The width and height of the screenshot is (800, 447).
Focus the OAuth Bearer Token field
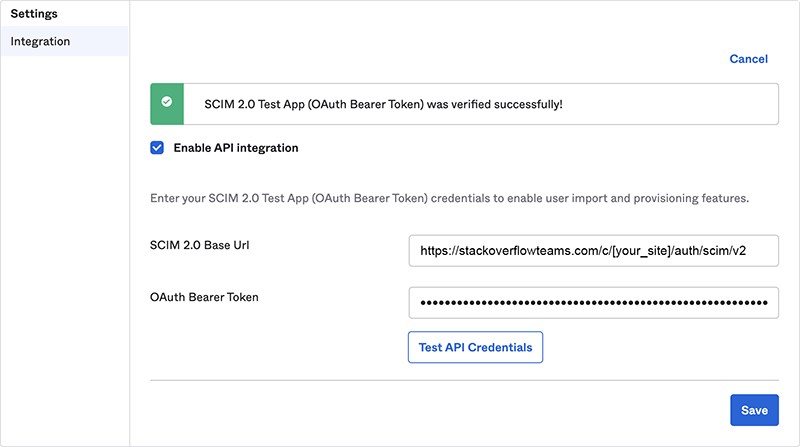(593, 302)
